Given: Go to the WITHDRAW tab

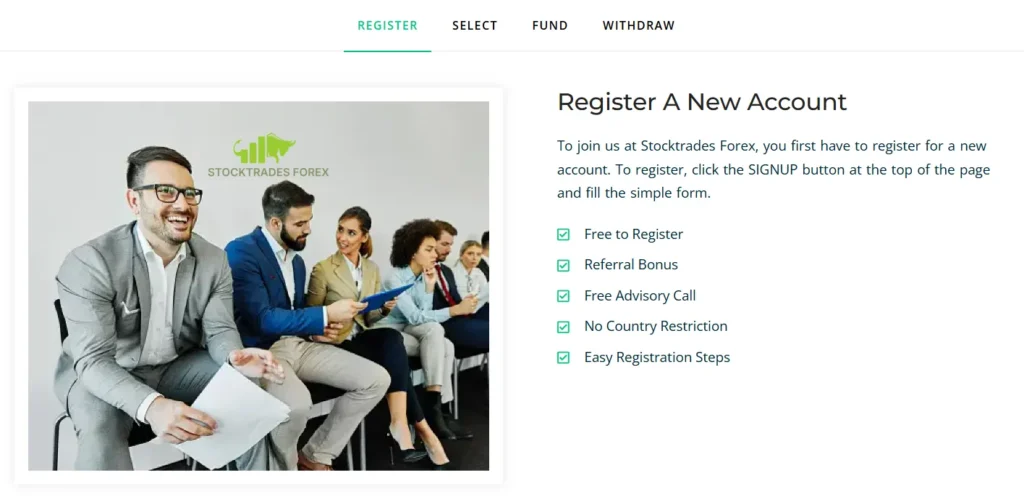Looking at the screenshot, I should point(639,25).
